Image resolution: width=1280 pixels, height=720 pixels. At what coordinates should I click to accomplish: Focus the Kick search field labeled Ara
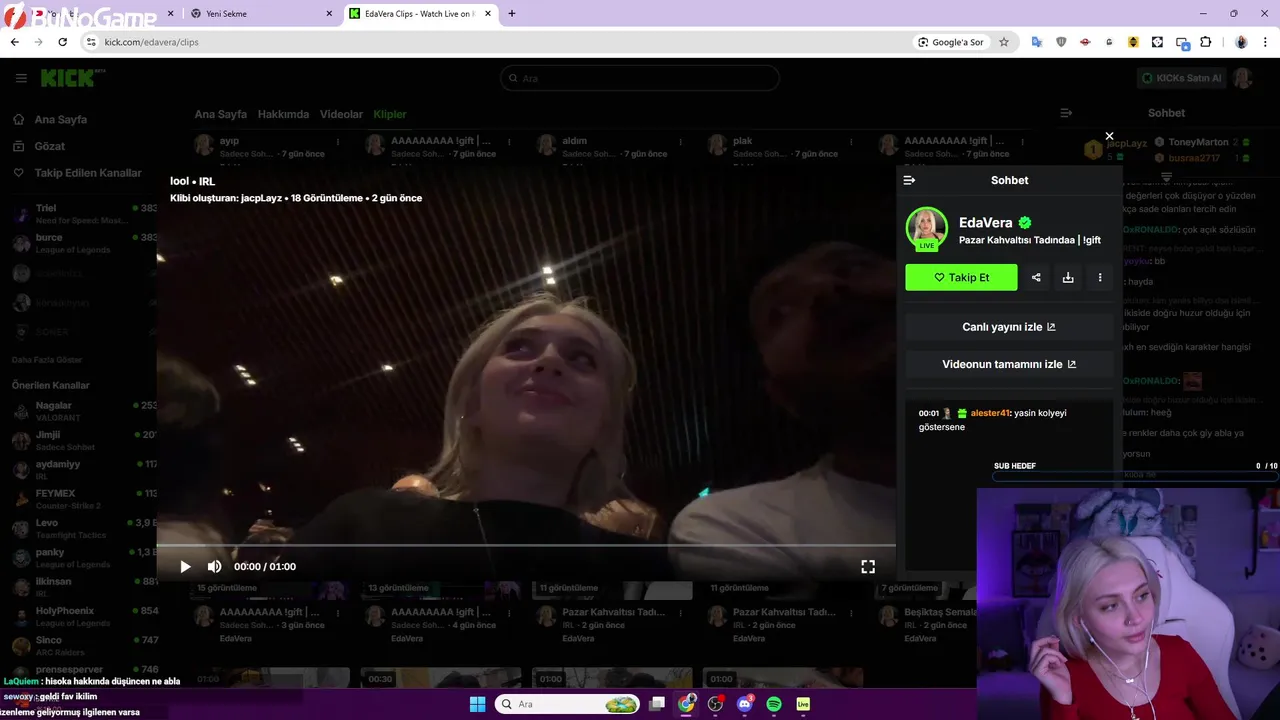(x=640, y=78)
